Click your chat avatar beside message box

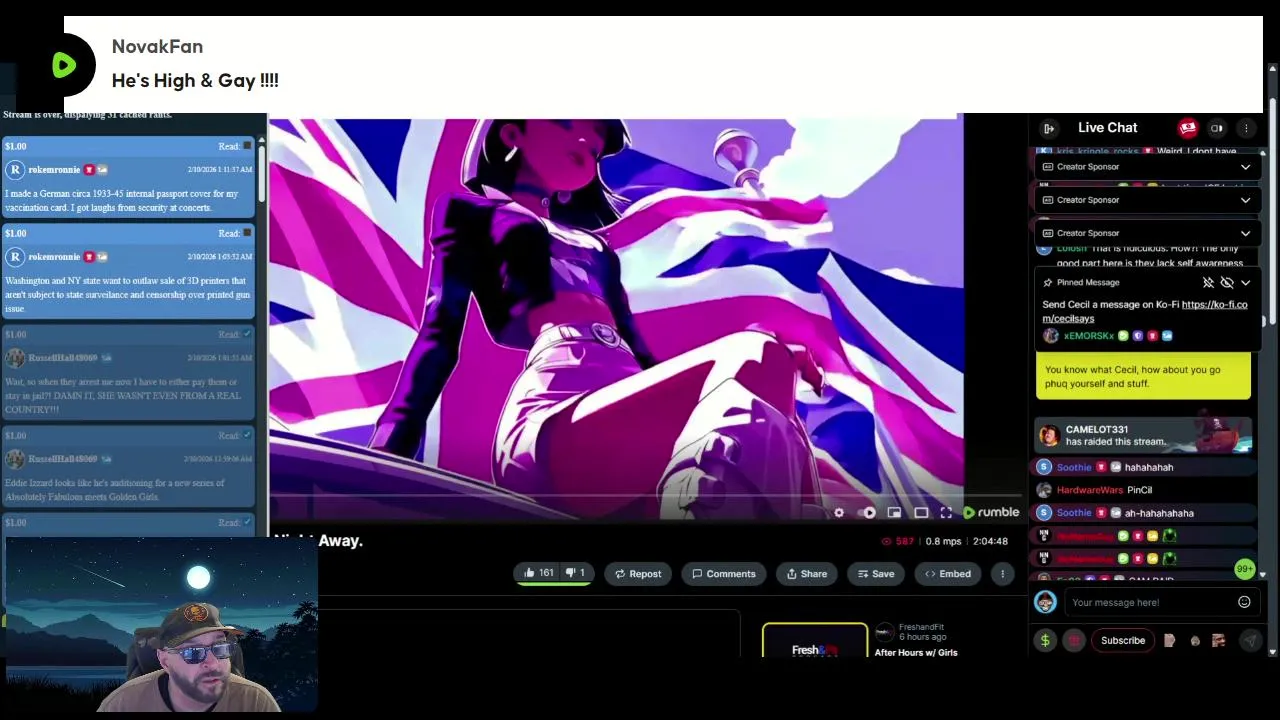click(1045, 602)
